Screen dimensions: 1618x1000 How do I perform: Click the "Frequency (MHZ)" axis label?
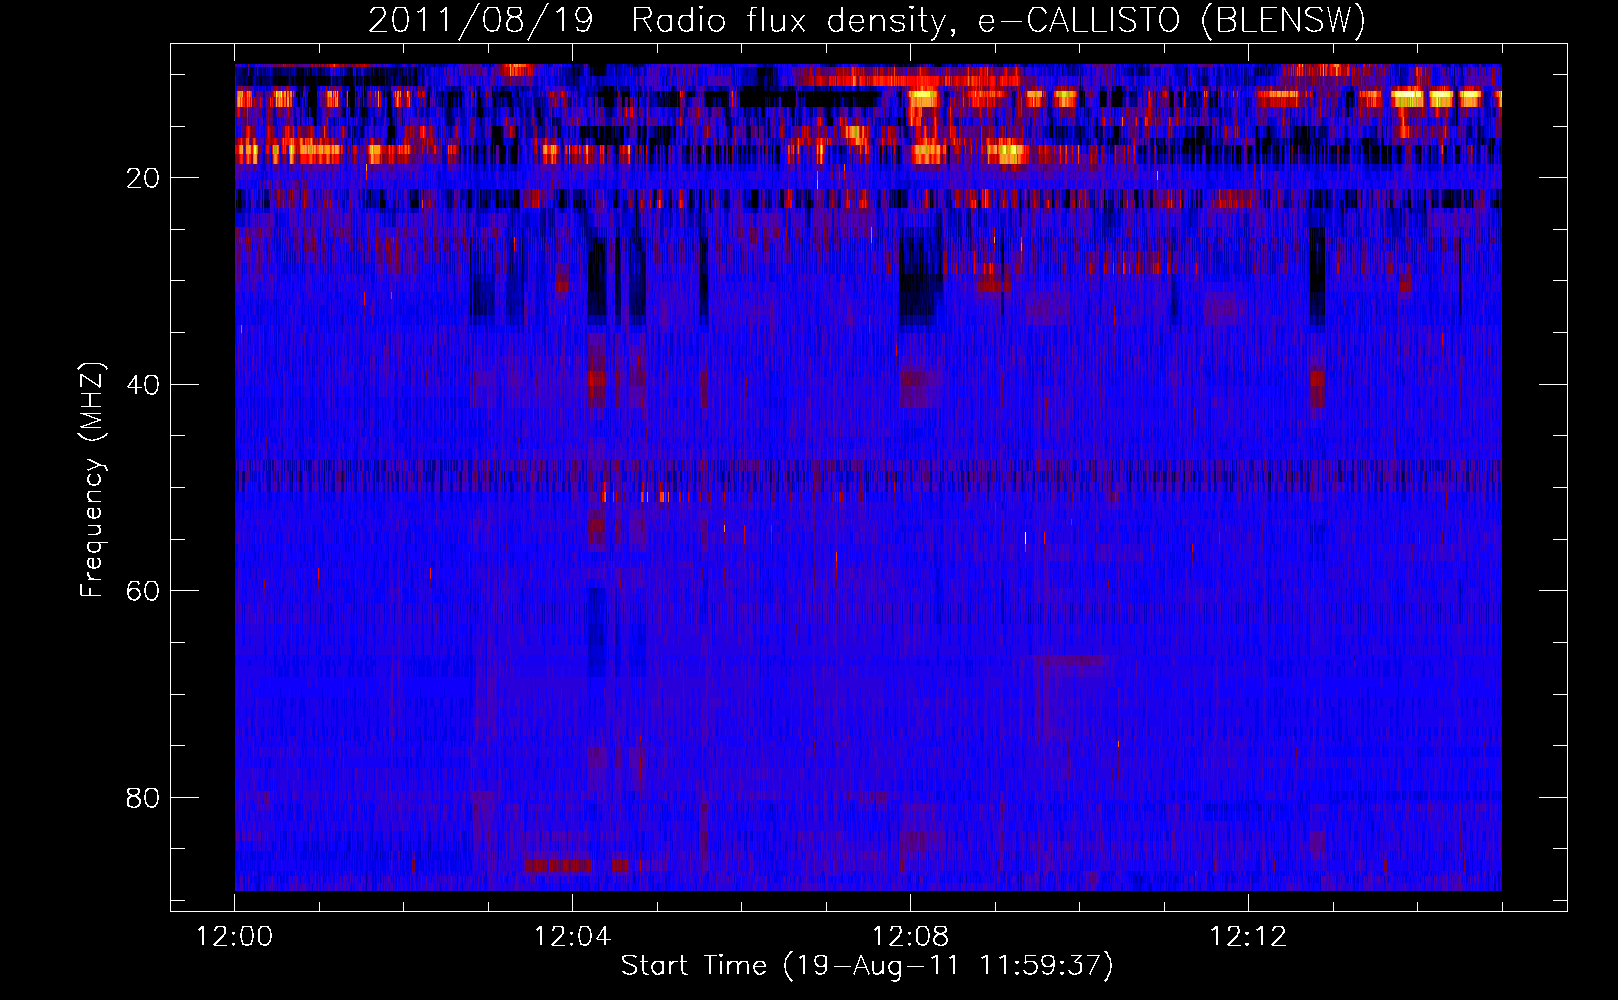(92, 480)
